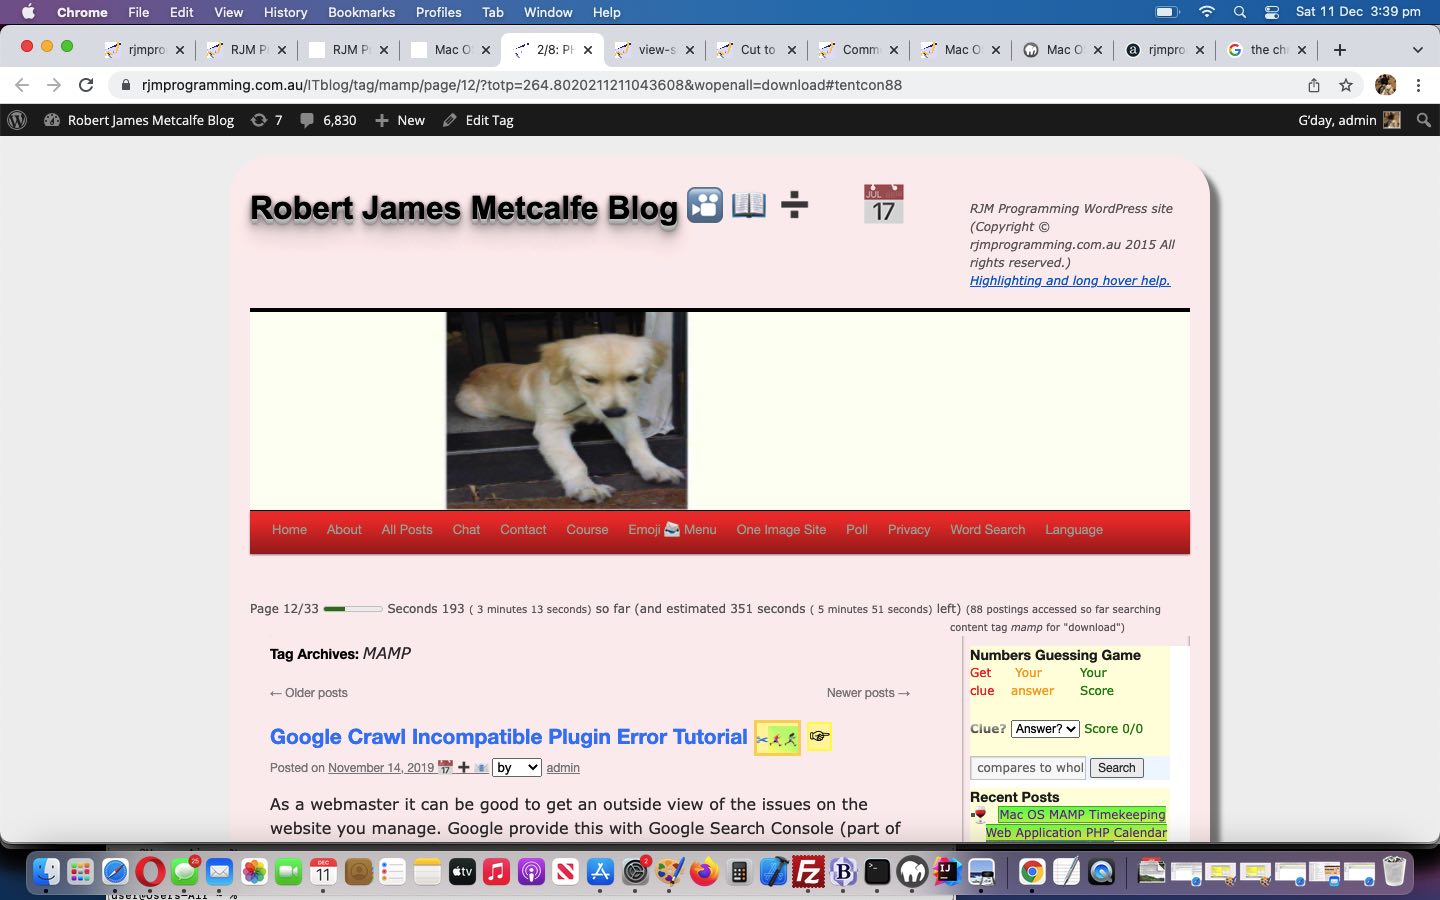1440x900 pixels.
Task: Reload the page with the refresh icon
Action: pos(86,85)
